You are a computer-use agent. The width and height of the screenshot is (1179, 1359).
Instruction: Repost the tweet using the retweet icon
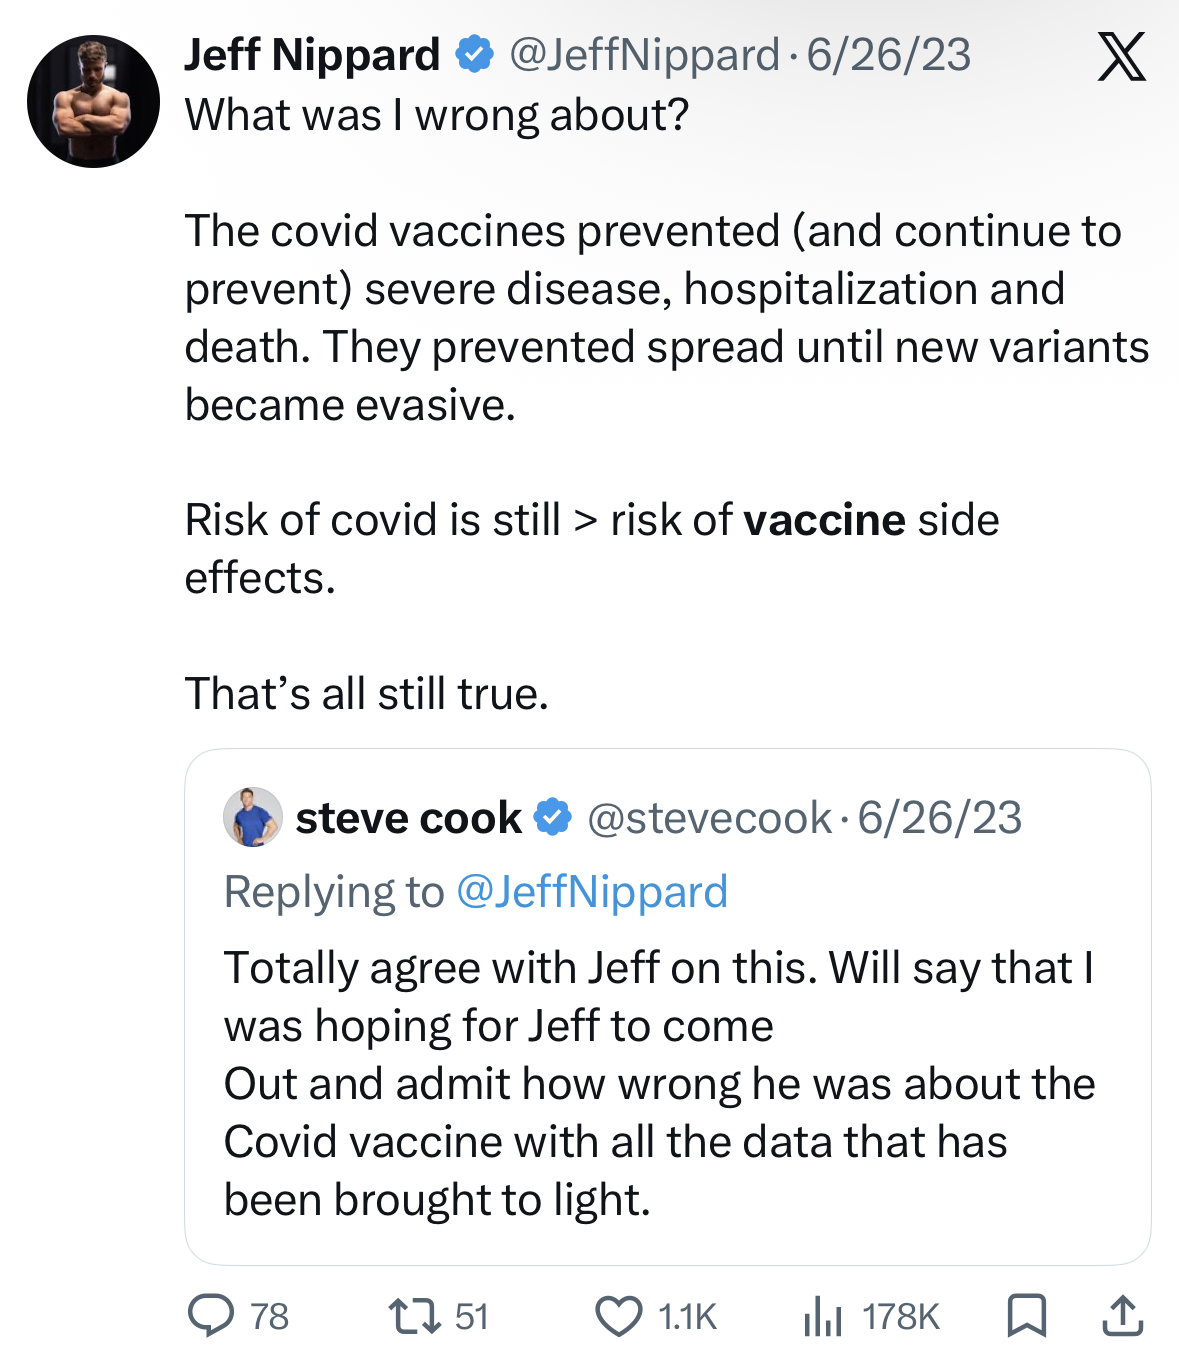pyautogui.click(x=416, y=1315)
